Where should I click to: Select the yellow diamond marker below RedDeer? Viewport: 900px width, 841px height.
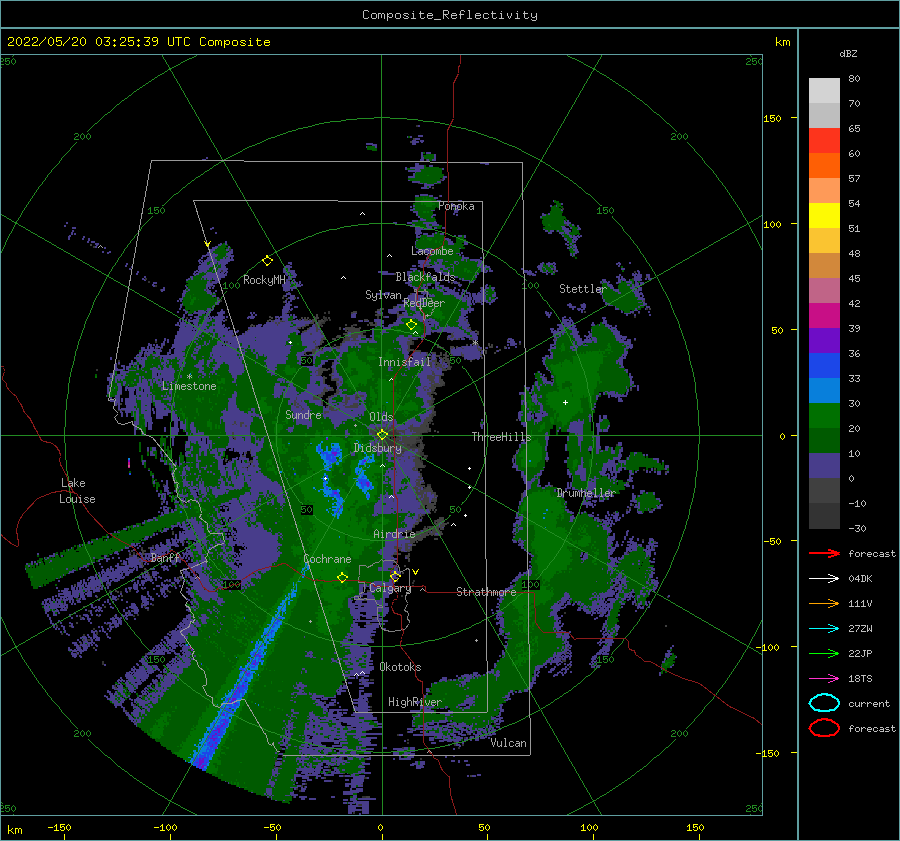(412, 325)
